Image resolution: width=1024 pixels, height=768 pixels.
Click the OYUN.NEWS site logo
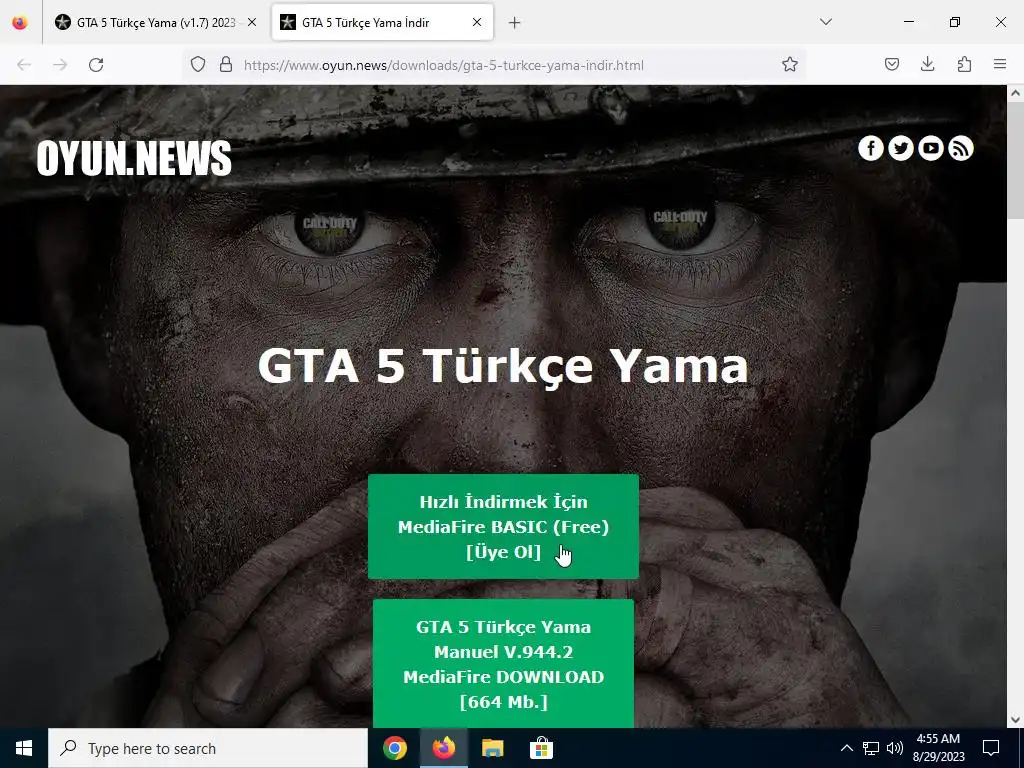pyautogui.click(x=134, y=158)
